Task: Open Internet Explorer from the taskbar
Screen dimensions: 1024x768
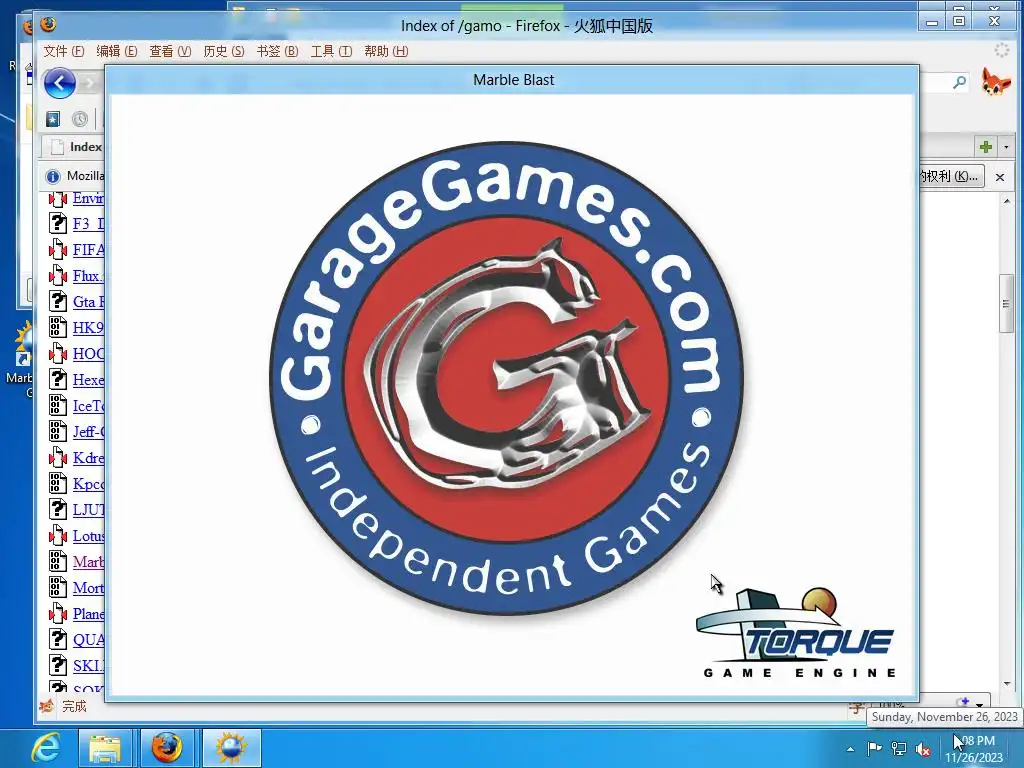Action: (x=46, y=748)
